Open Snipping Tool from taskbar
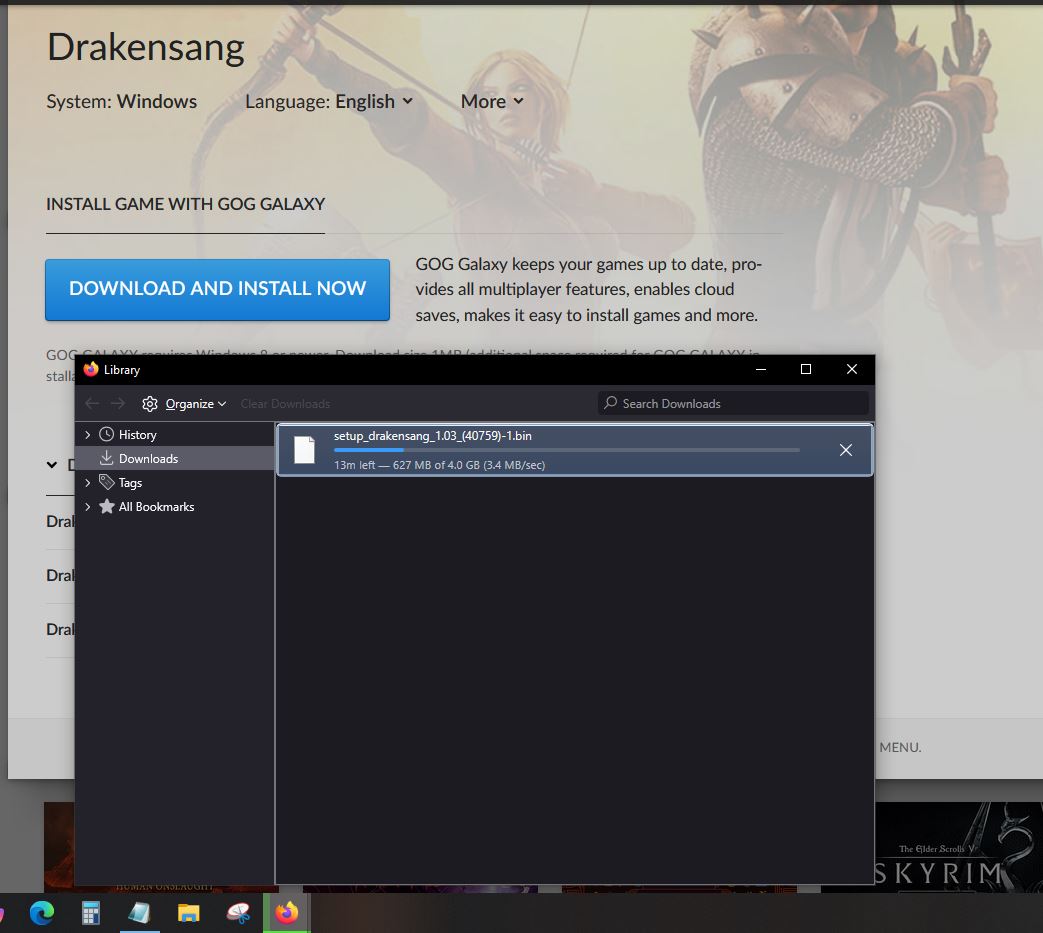Screen dimensions: 1043x933 click(x=238, y=913)
